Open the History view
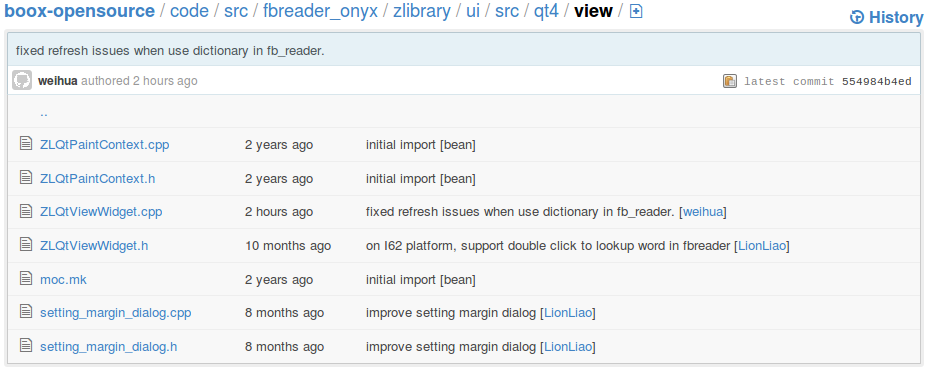The width and height of the screenshot is (928, 370). [x=886, y=18]
